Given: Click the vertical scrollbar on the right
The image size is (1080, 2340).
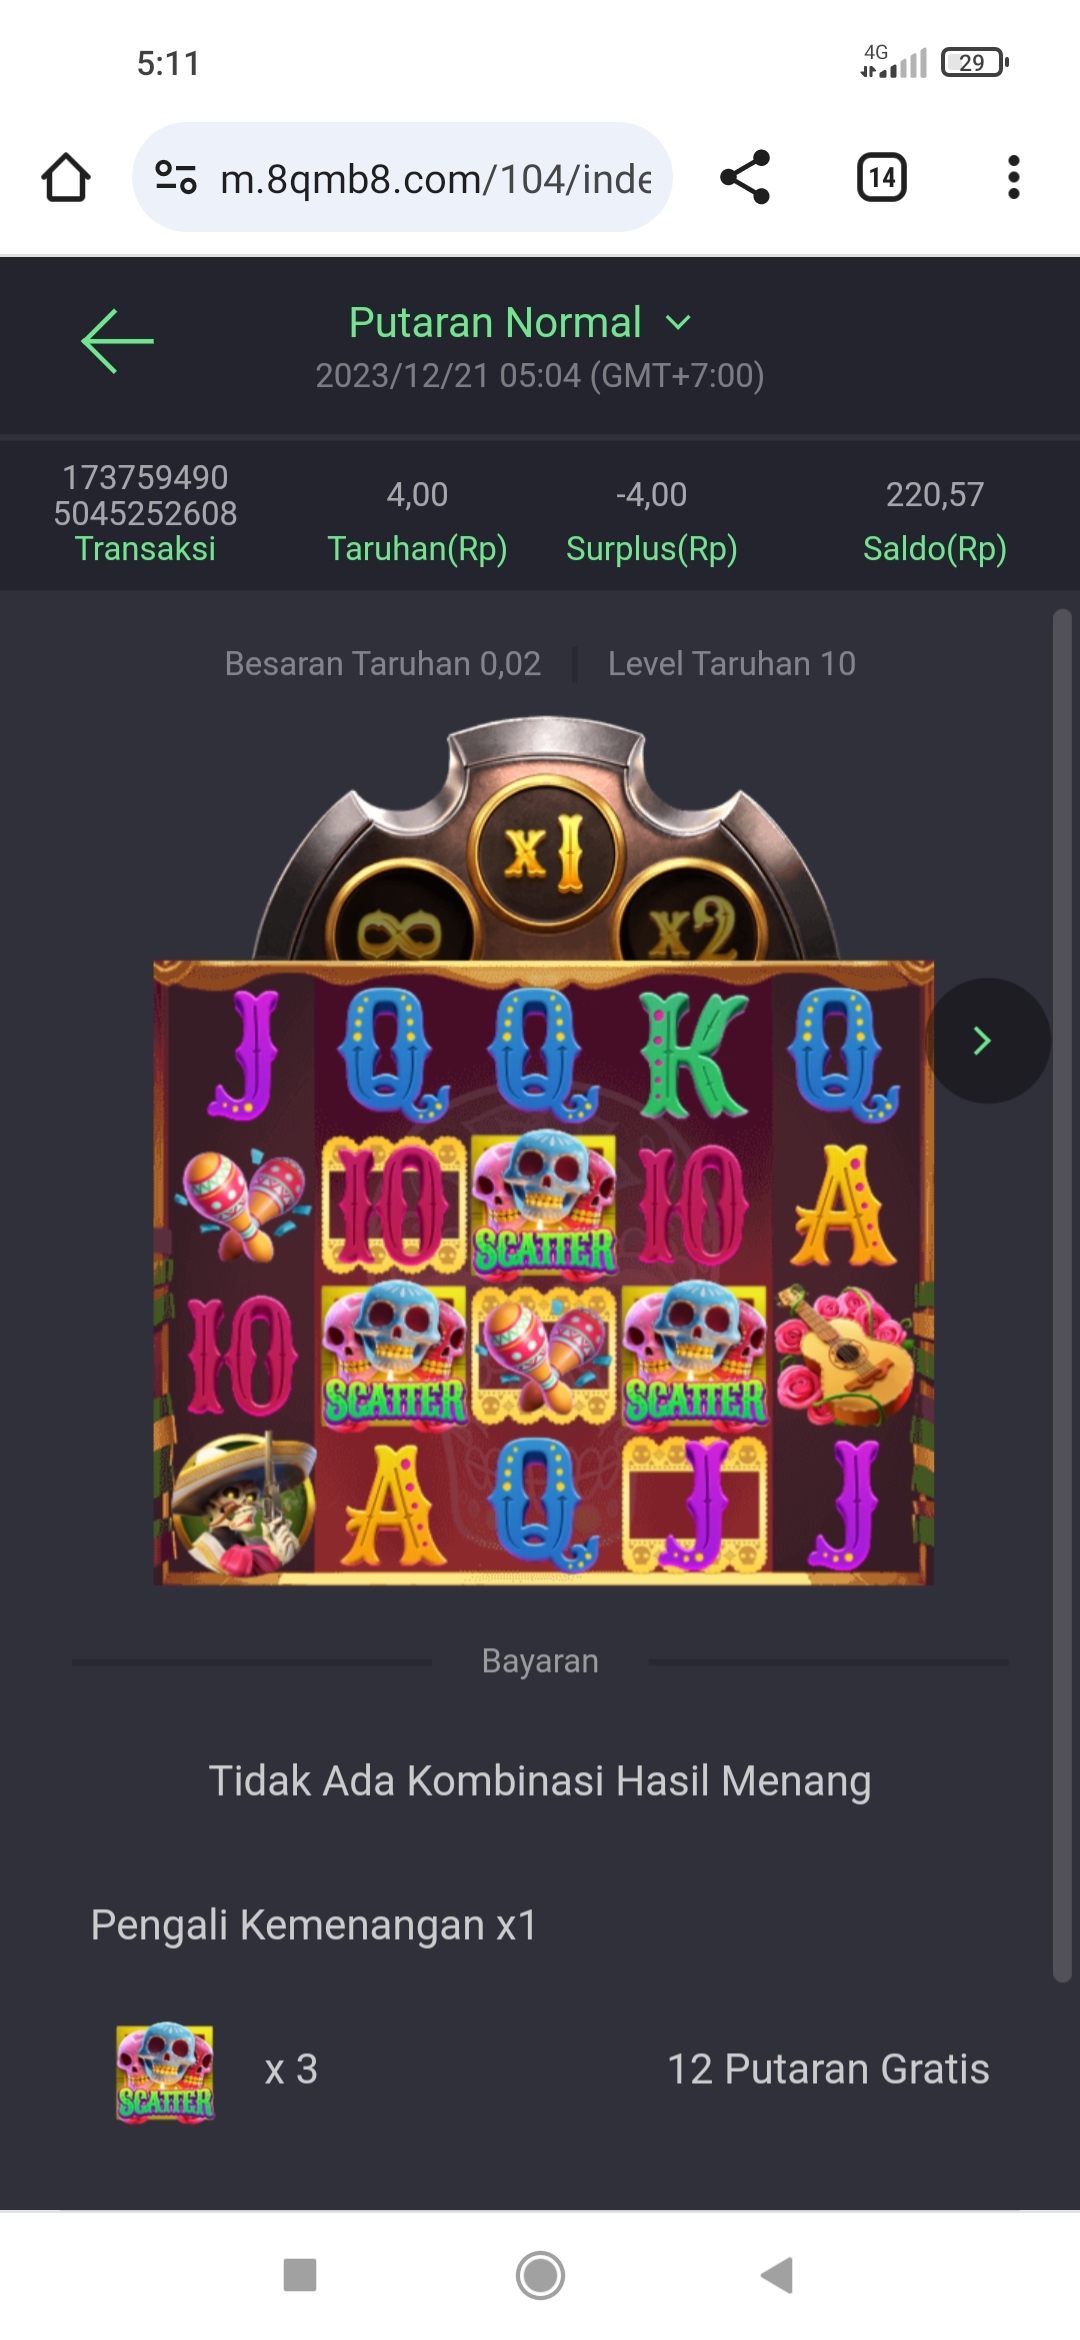Looking at the screenshot, I should coord(1062,1296).
